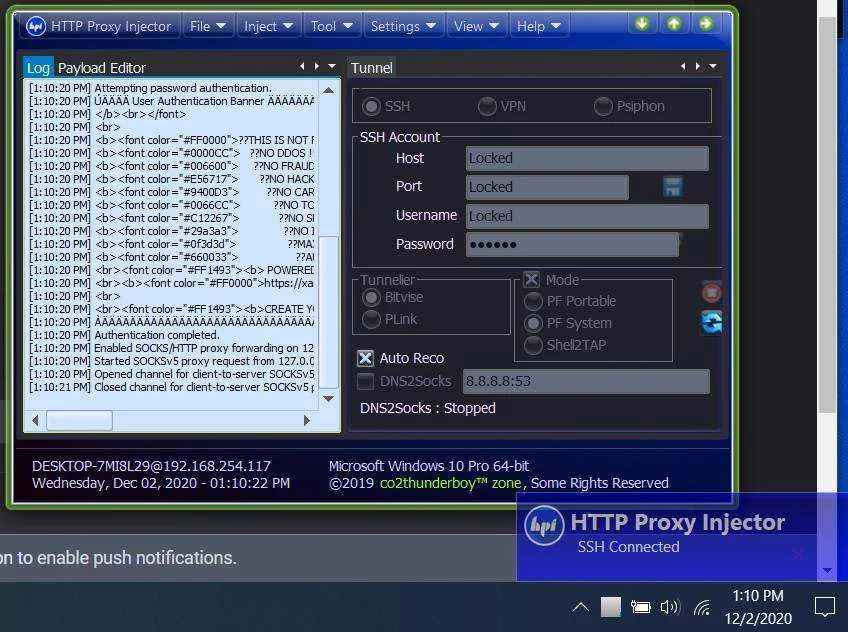Open the Tool menu

coord(331,26)
